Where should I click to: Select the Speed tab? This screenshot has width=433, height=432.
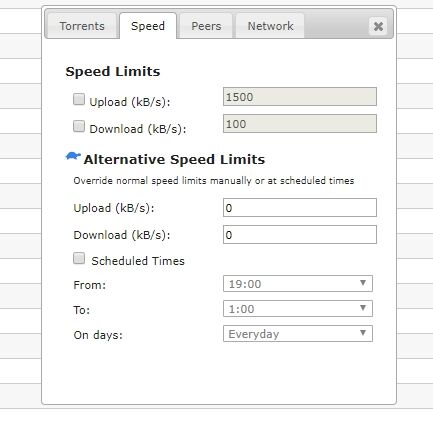pos(148,26)
